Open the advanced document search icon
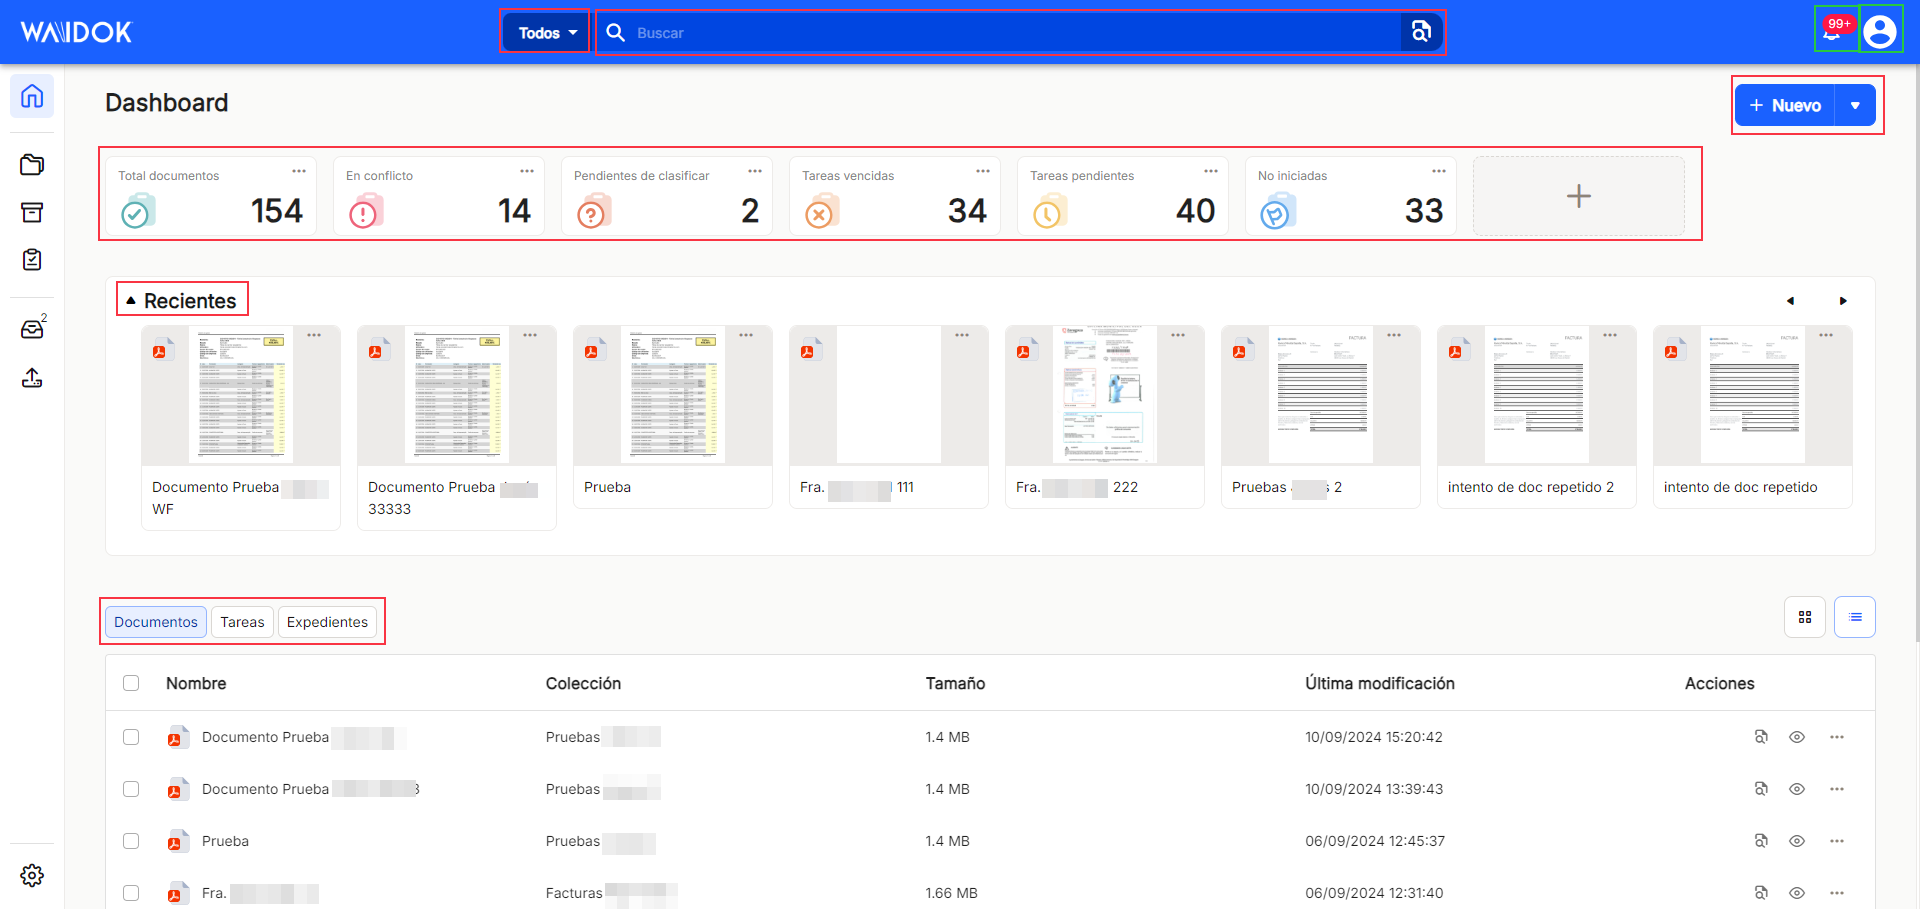The height and width of the screenshot is (909, 1920). pos(1421,32)
